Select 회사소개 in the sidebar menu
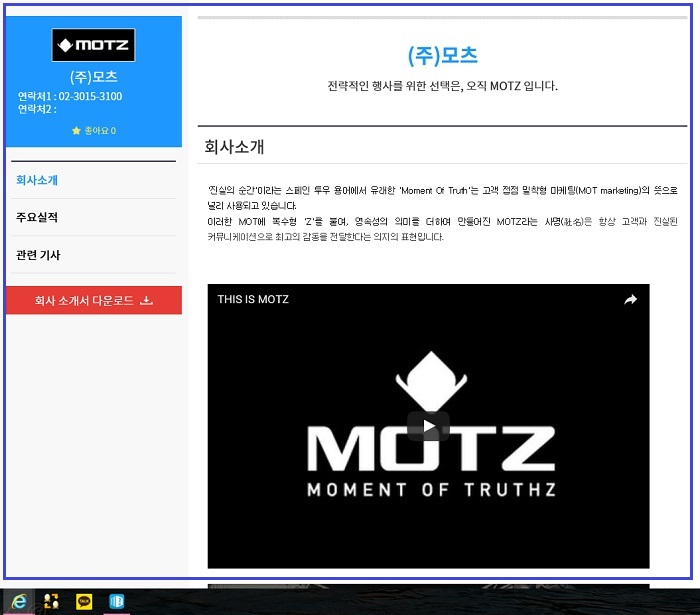The height and width of the screenshot is (615, 700). tap(38, 181)
